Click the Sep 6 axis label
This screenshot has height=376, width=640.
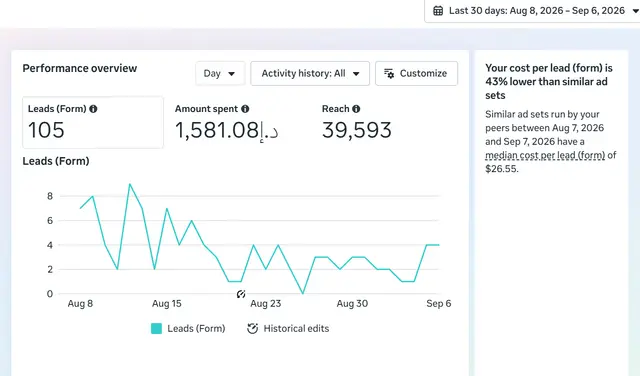point(439,304)
